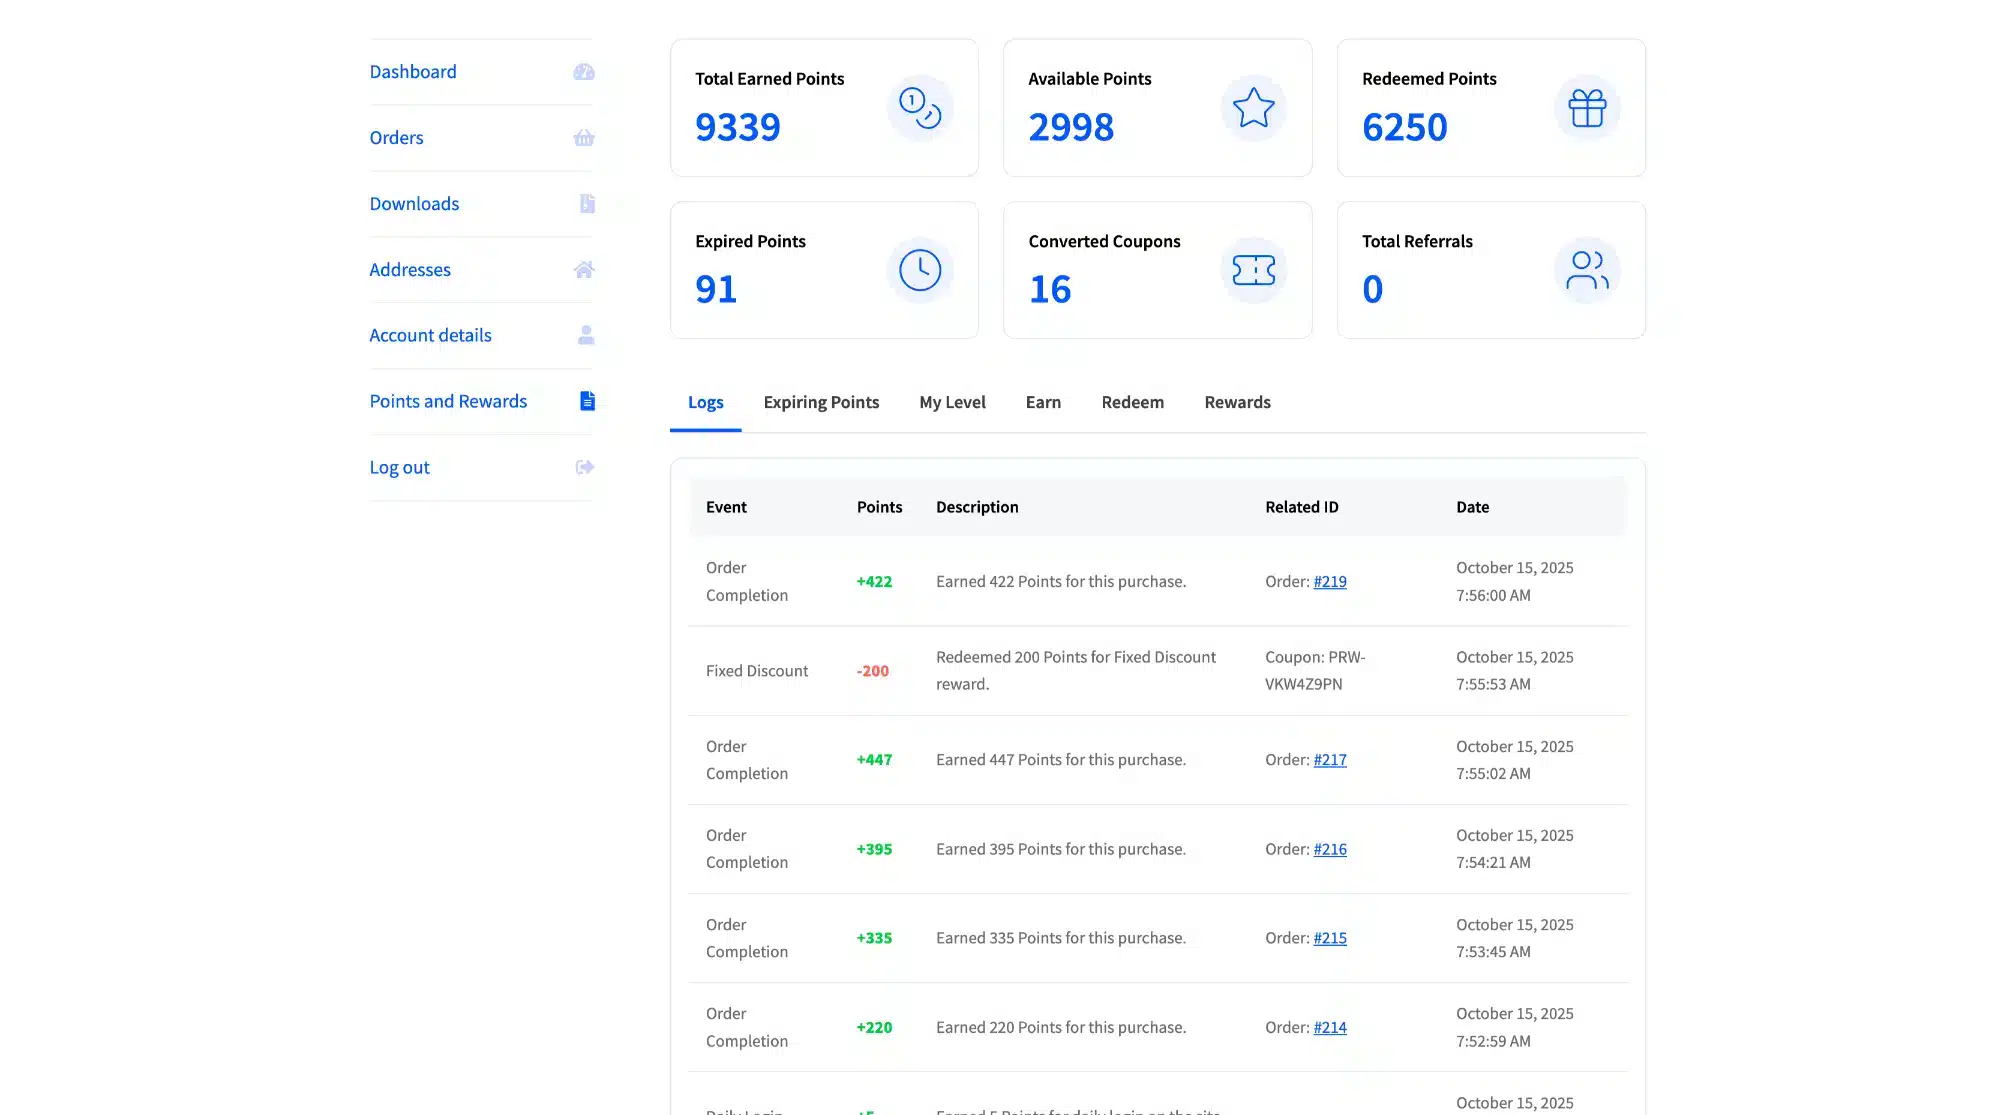
Task: Open the Redeem tab
Action: tap(1132, 402)
